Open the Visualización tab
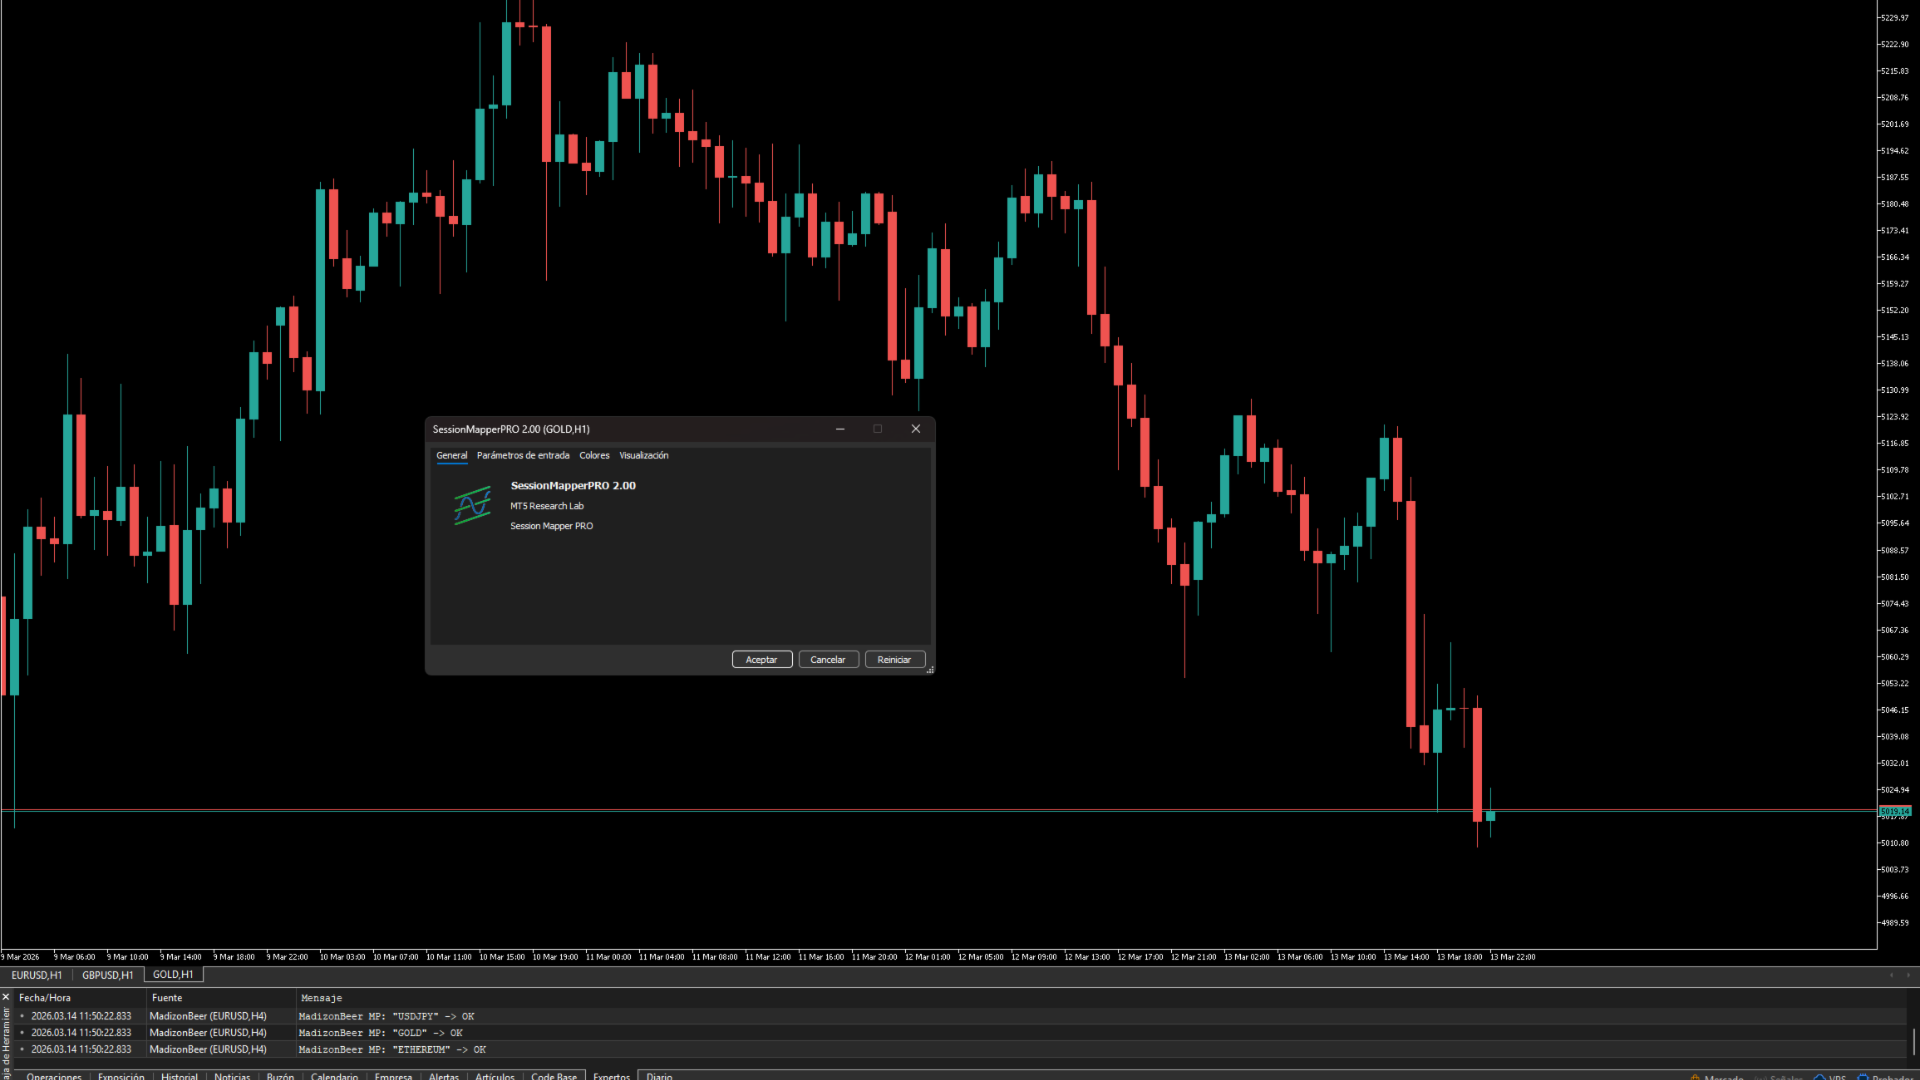Screen dimensions: 1920x1080 [643, 456]
